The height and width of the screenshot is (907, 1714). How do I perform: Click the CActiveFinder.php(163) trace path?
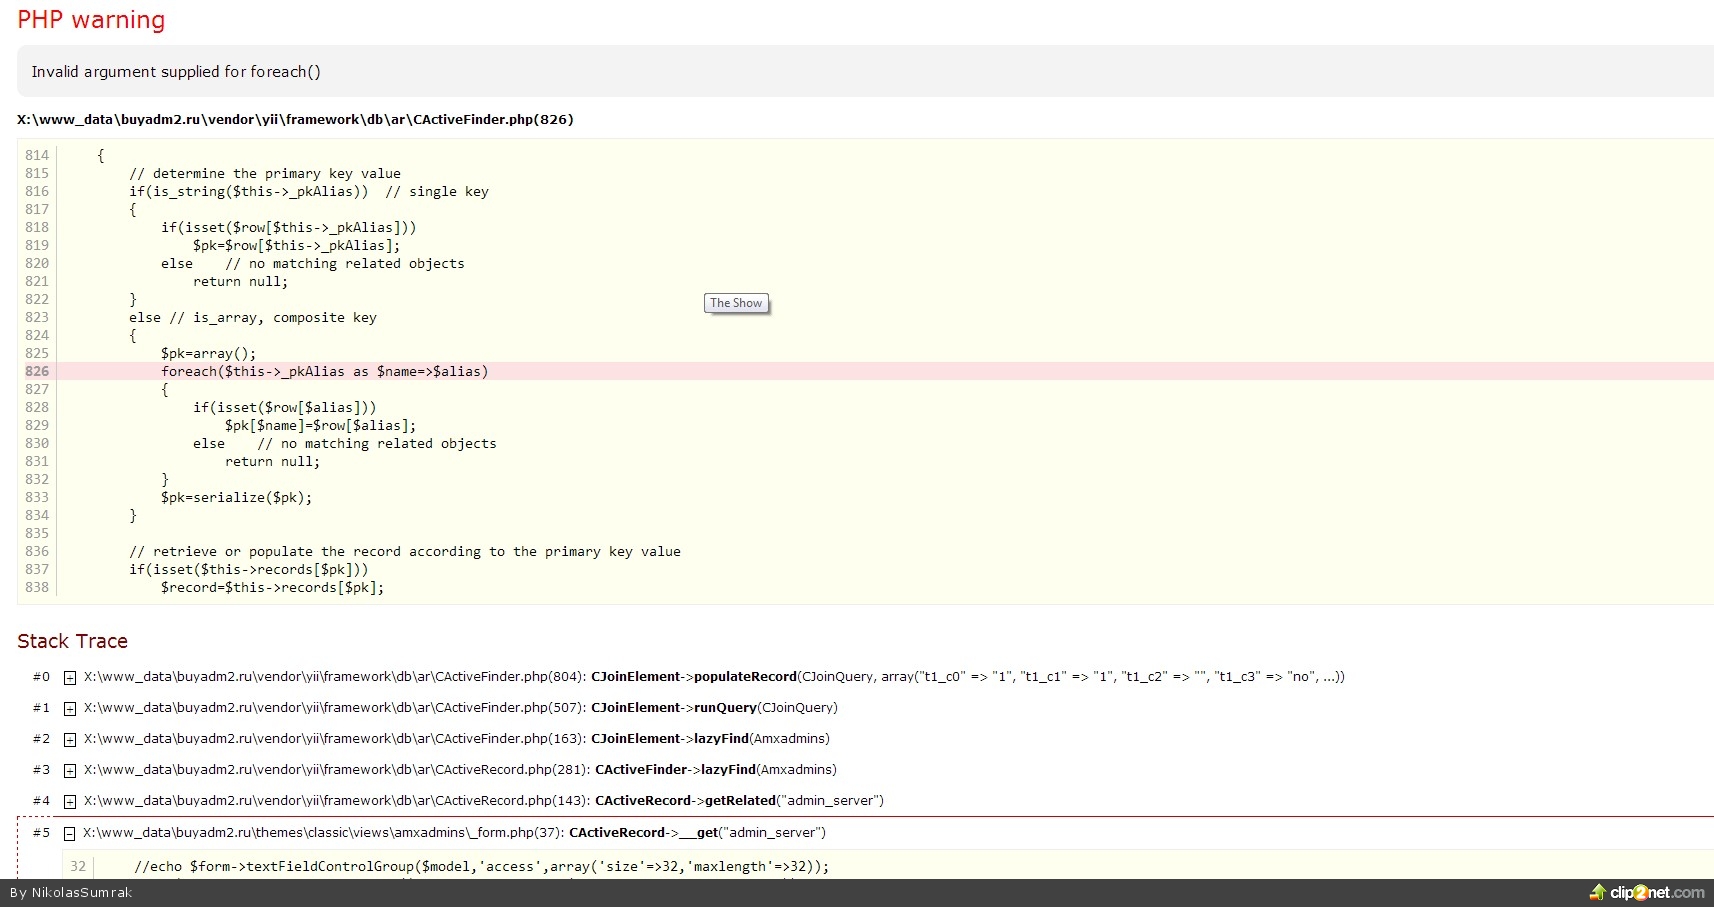pos(334,739)
